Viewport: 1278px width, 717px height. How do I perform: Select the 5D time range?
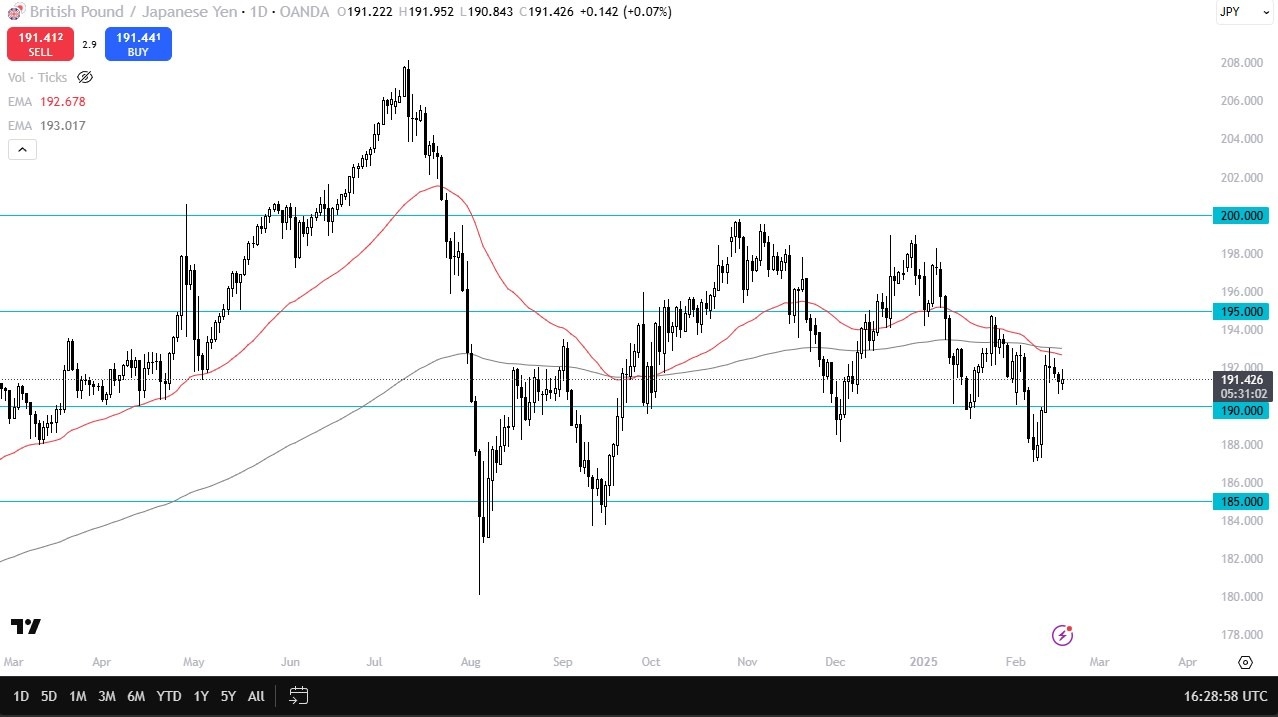click(49, 696)
